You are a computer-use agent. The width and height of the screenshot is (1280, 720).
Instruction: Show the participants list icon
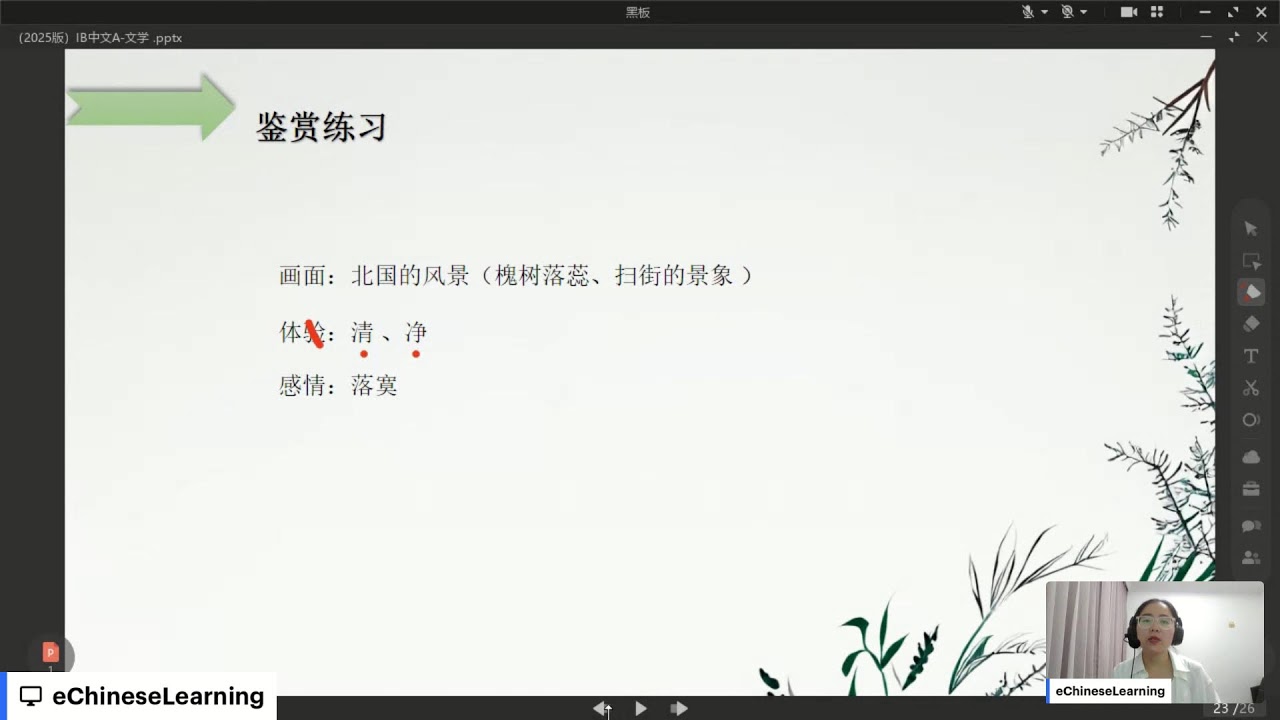click(x=1250, y=558)
